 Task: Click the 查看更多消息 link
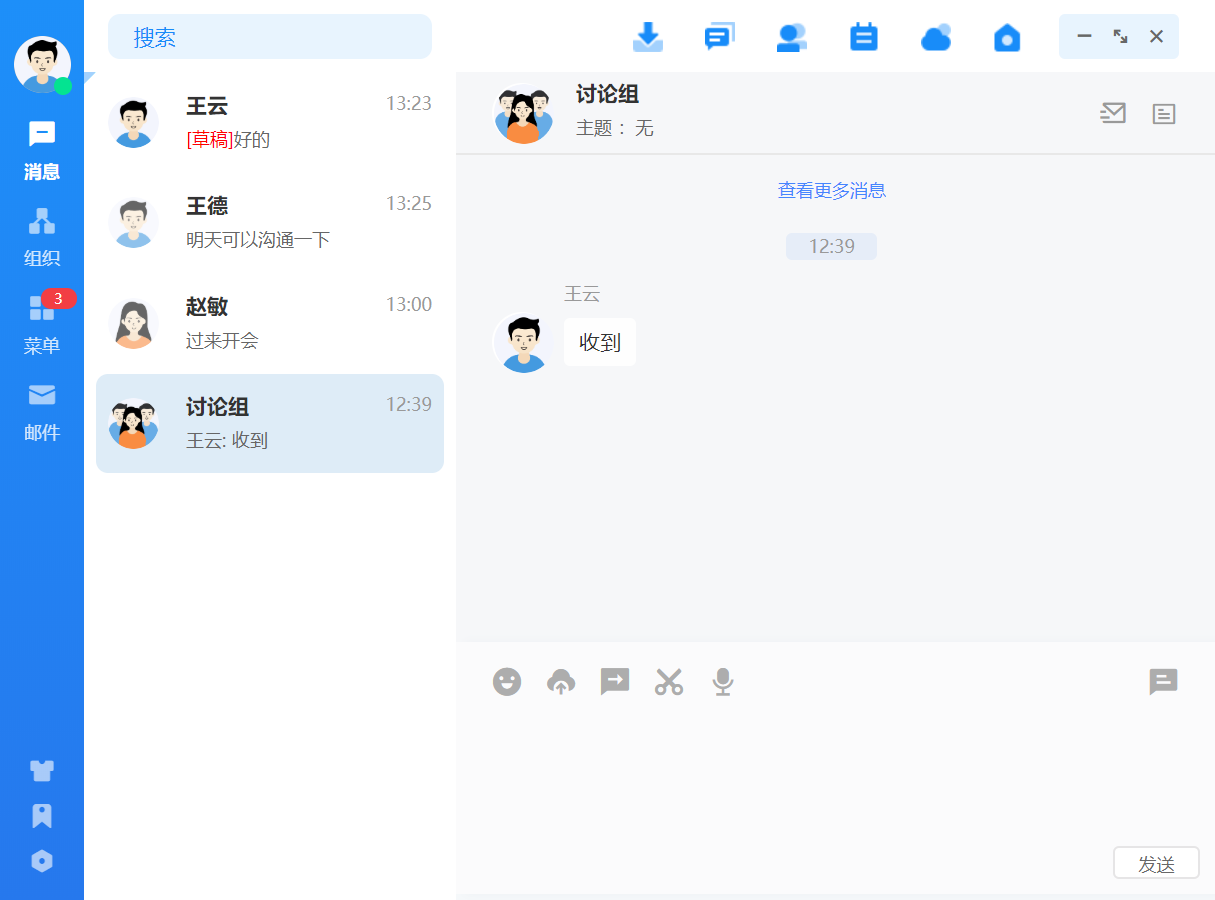(x=831, y=190)
